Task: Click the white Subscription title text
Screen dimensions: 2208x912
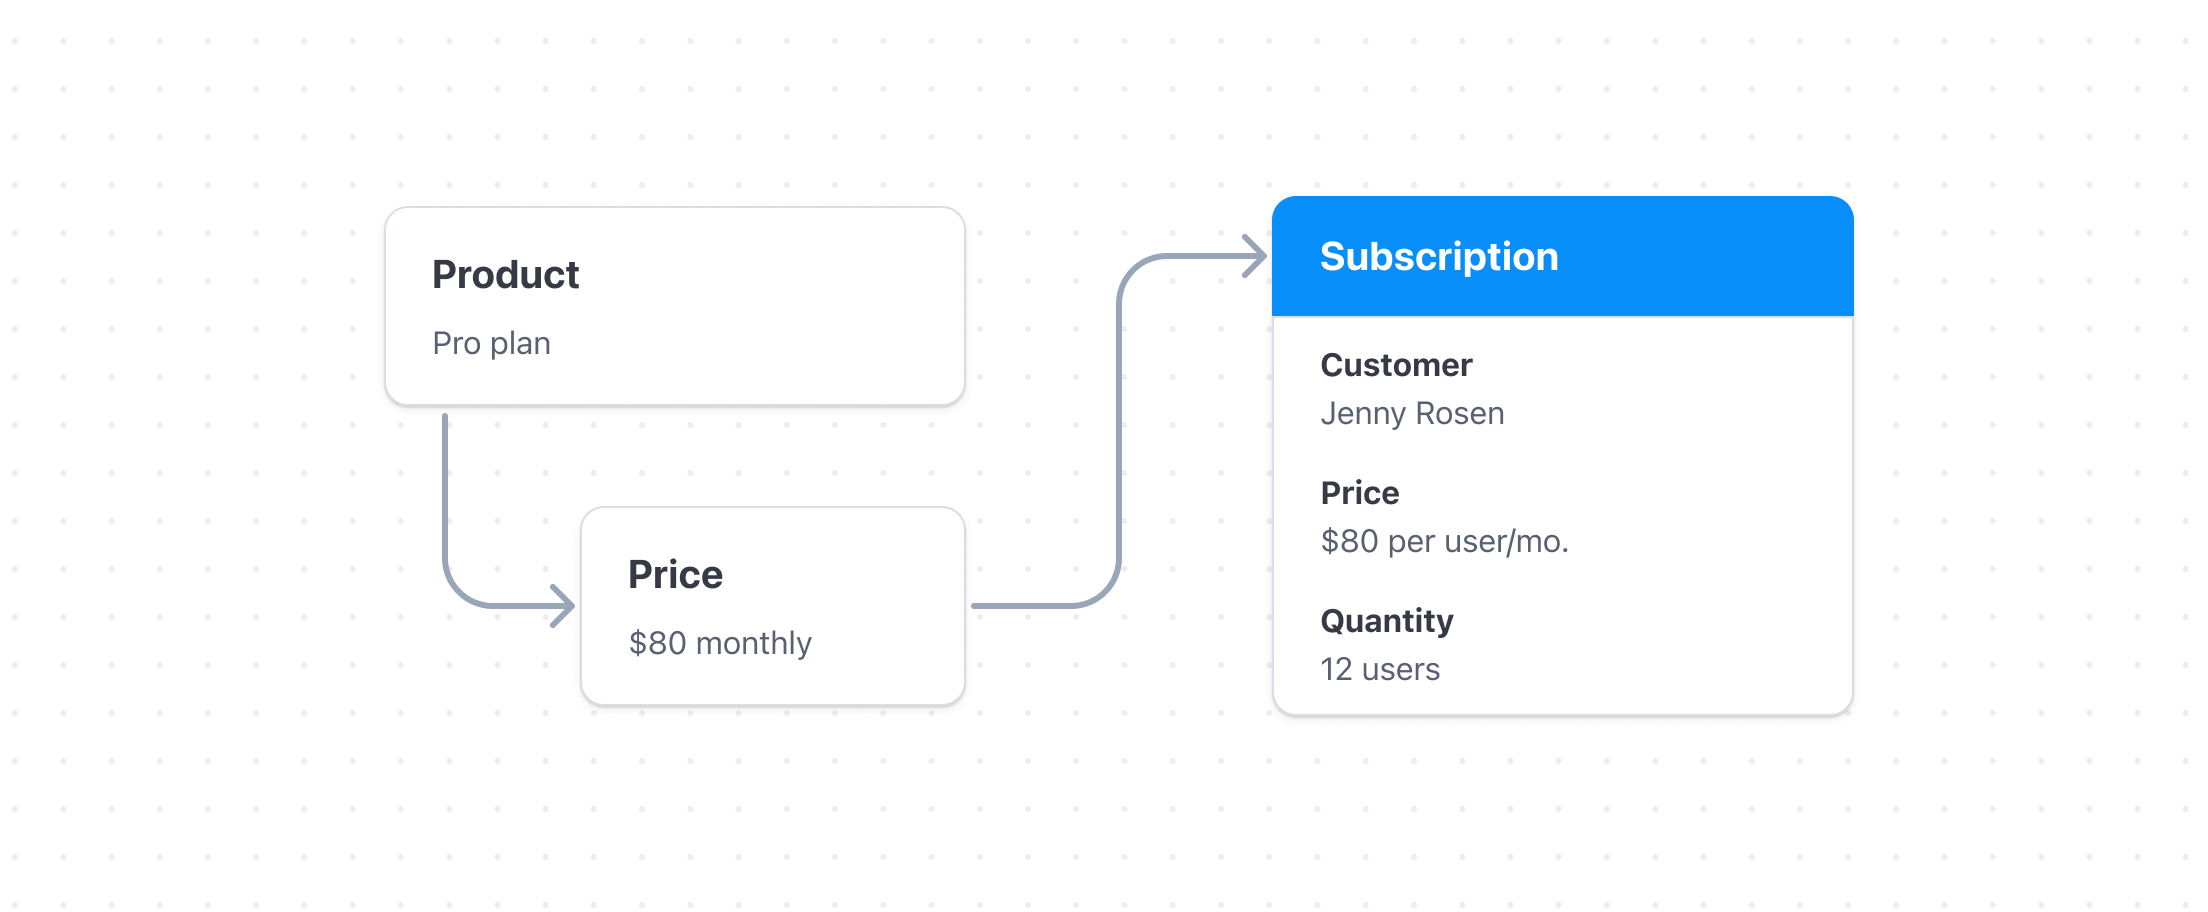Action: click(1438, 257)
